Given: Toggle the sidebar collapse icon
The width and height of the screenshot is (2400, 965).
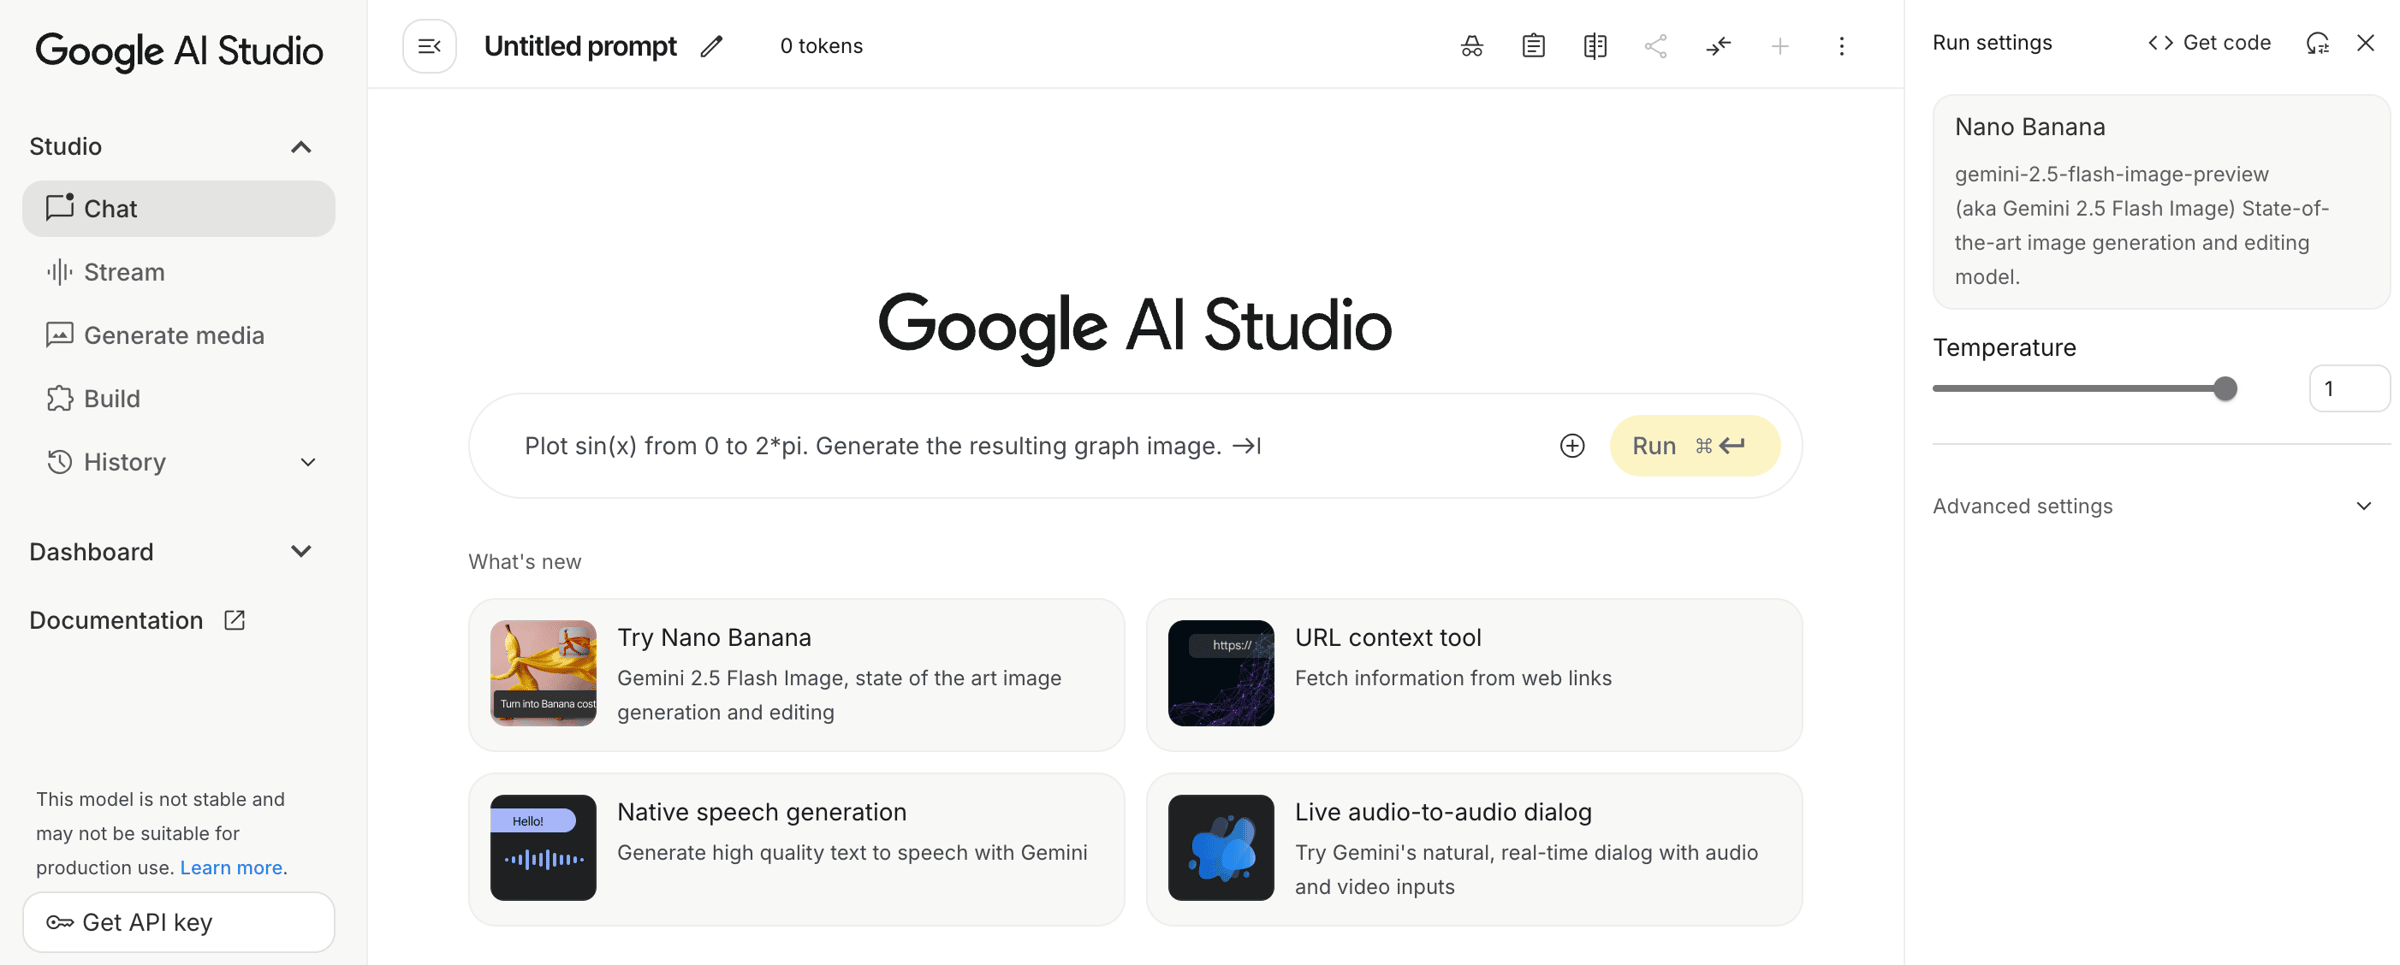Looking at the screenshot, I should click(429, 46).
